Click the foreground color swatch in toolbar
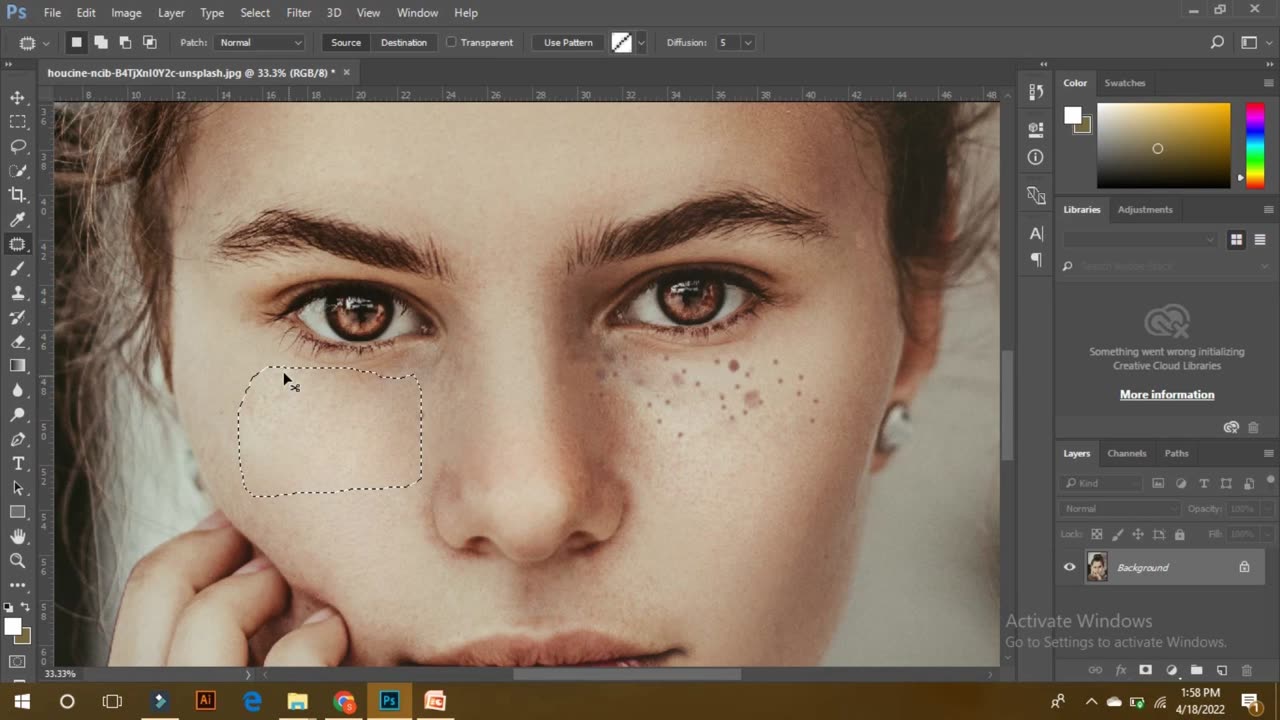Screen dimensions: 1280x720 click(x=12, y=627)
